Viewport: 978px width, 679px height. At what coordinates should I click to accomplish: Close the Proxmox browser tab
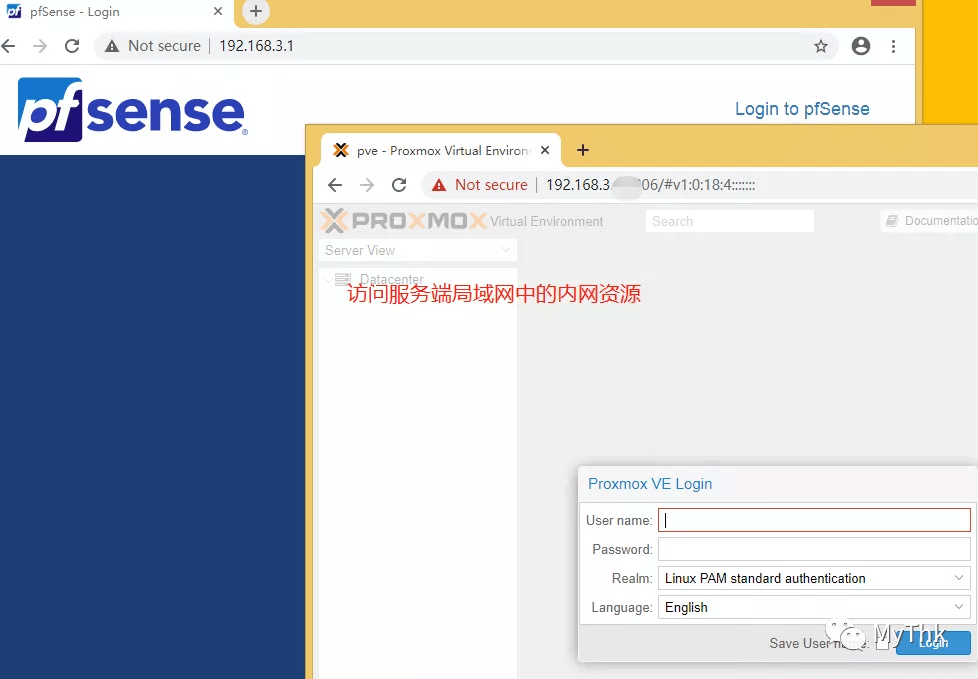click(545, 150)
